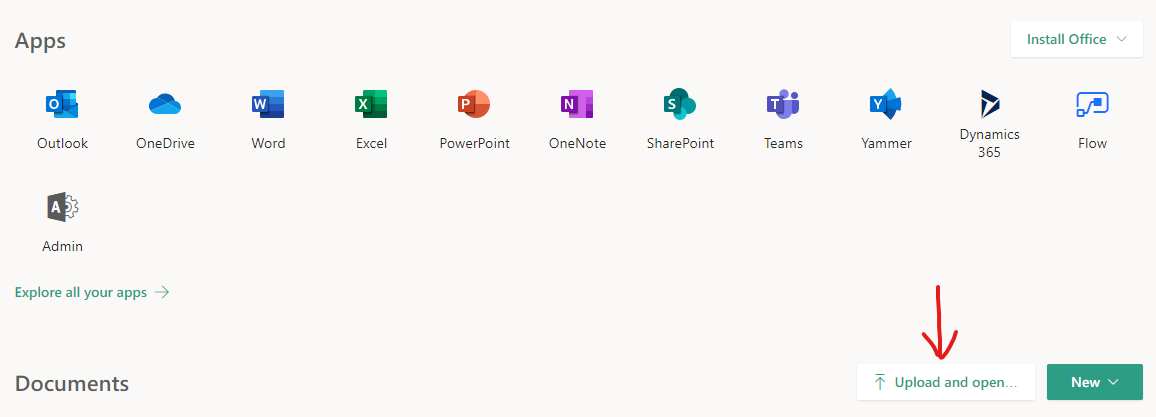1156x417 pixels.
Task: Click the Outlook label text
Action: coord(63,144)
